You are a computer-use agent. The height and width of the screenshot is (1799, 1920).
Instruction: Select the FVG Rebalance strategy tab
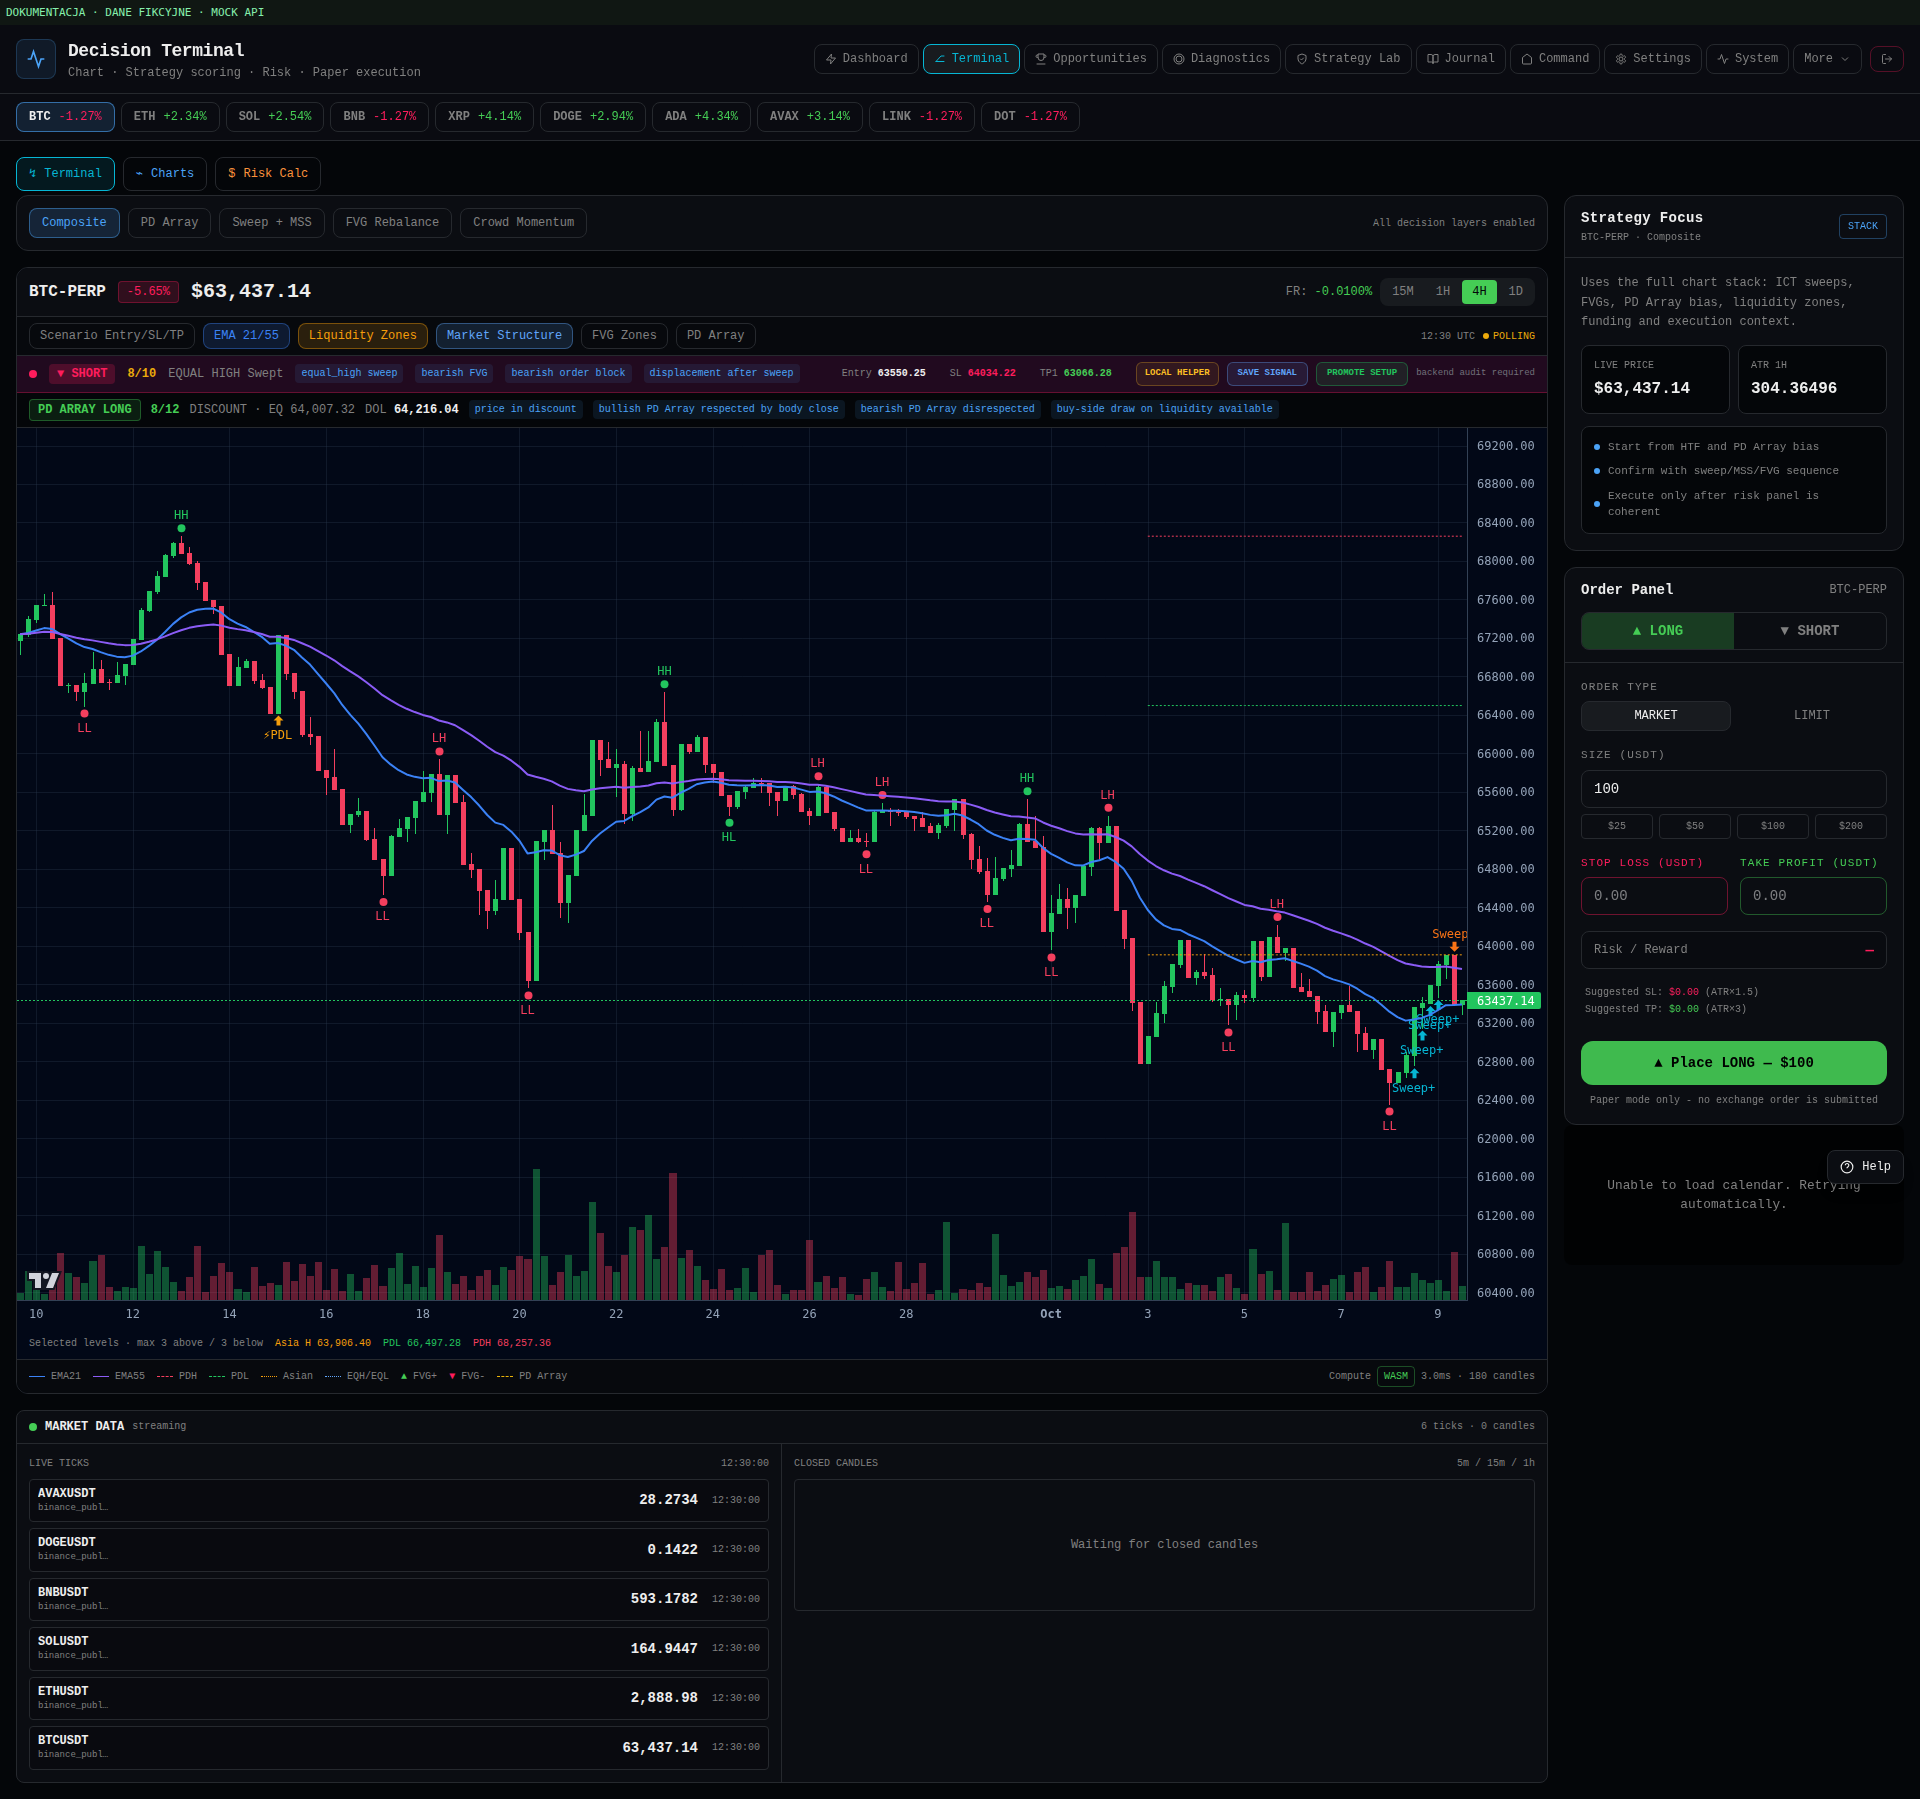[x=392, y=223]
